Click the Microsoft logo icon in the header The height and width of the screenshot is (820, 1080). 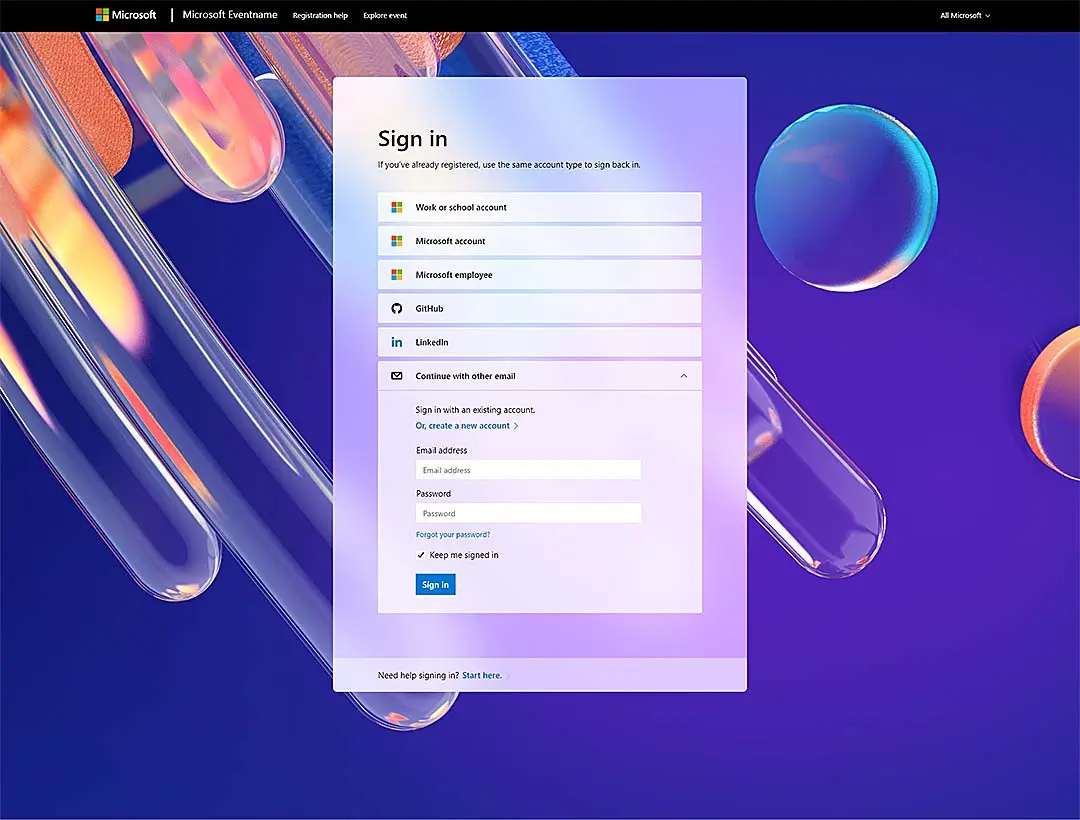(x=100, y=14)
